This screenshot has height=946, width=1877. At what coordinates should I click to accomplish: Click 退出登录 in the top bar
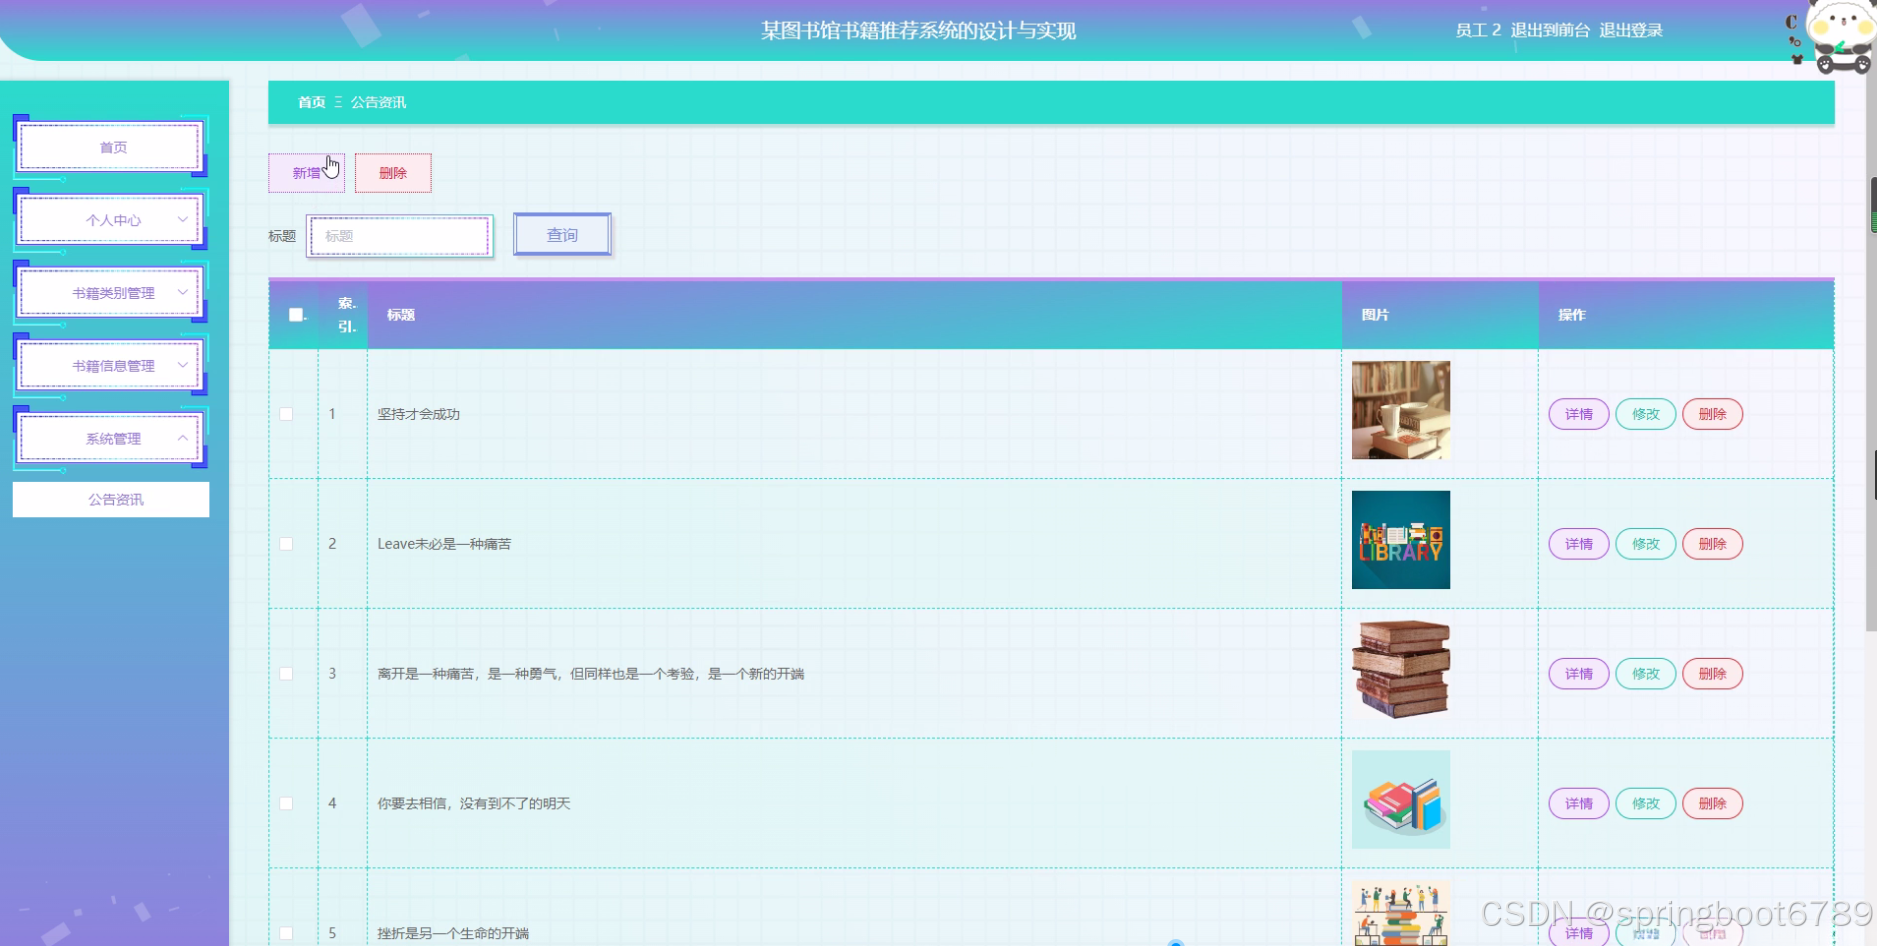1631,30
